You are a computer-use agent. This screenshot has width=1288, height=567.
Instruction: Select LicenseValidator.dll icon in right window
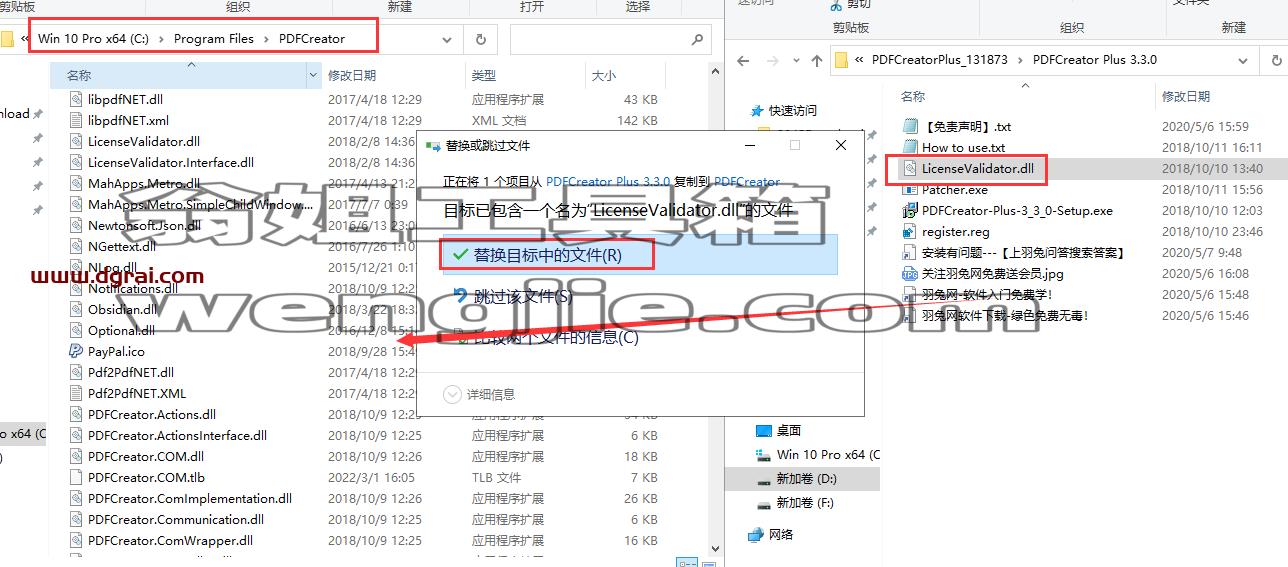tap(910, 169)
